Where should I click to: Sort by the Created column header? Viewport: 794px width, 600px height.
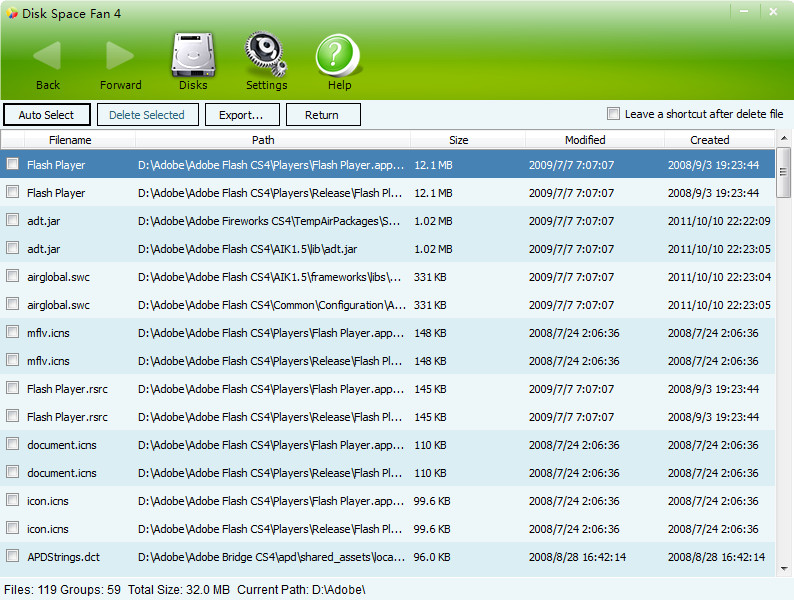[x=709, y=140]
